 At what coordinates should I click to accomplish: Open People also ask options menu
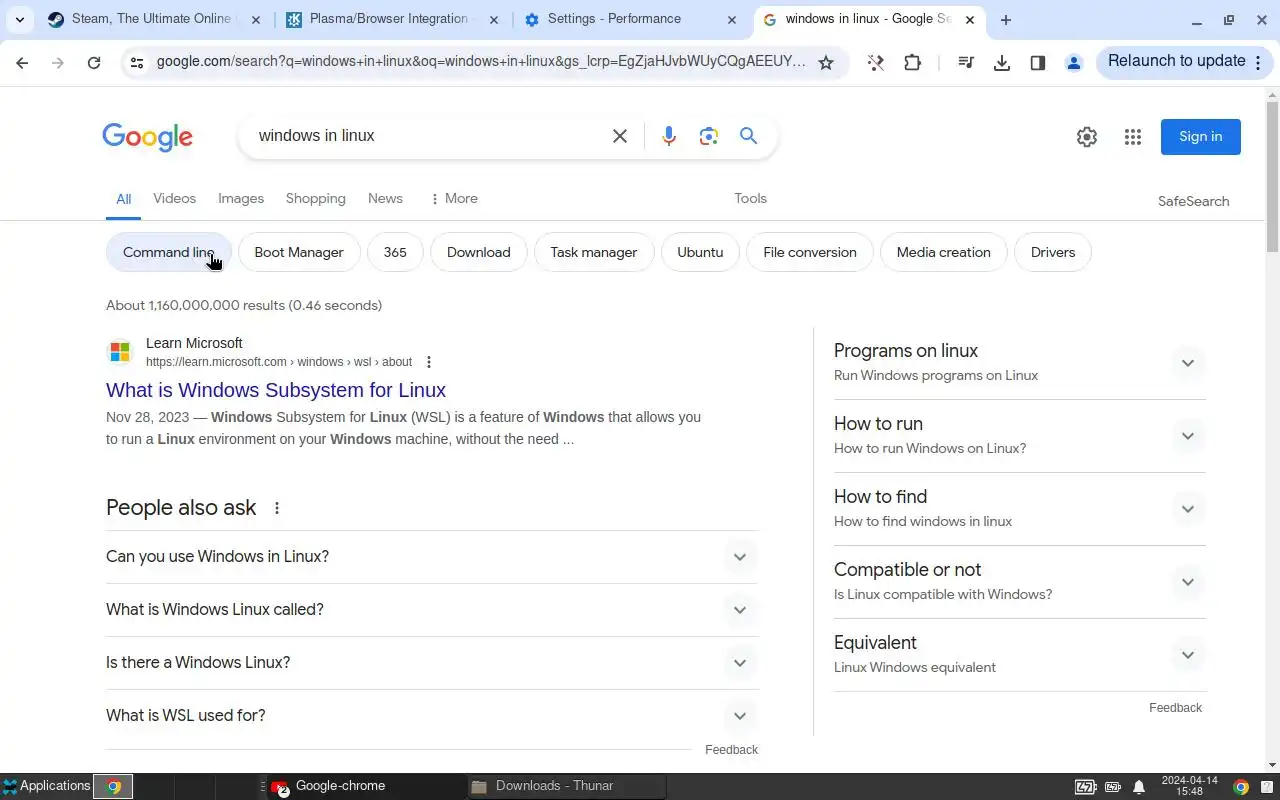[x=277, y=508]
